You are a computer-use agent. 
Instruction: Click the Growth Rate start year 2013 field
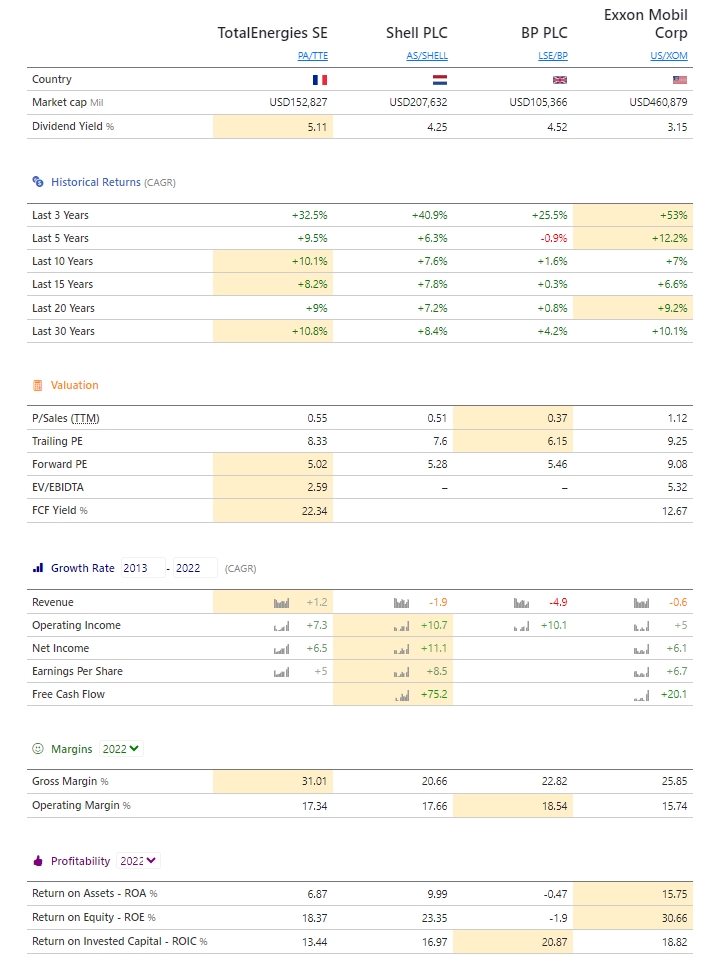(141, 568)
